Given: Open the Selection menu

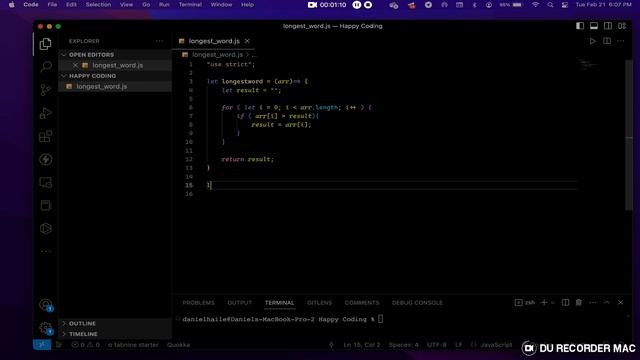Looking at the screenshot, I should click(98, 5).
